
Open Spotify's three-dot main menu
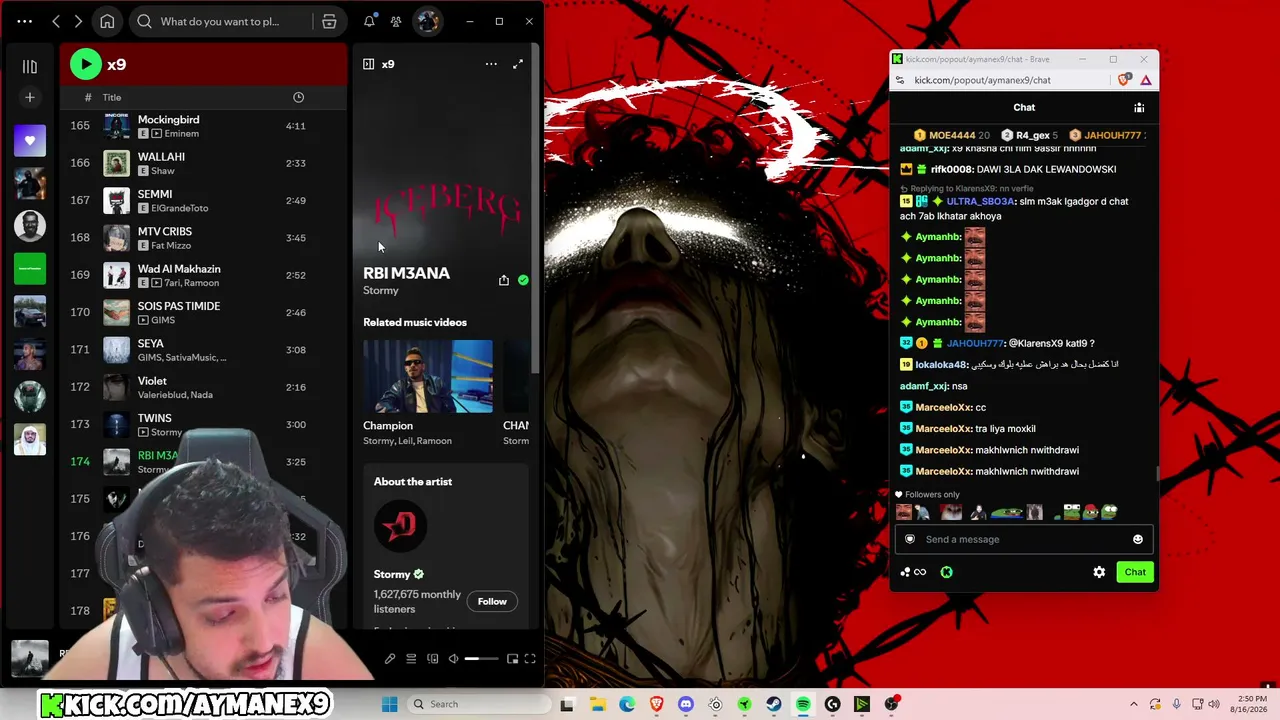(24, 21)
